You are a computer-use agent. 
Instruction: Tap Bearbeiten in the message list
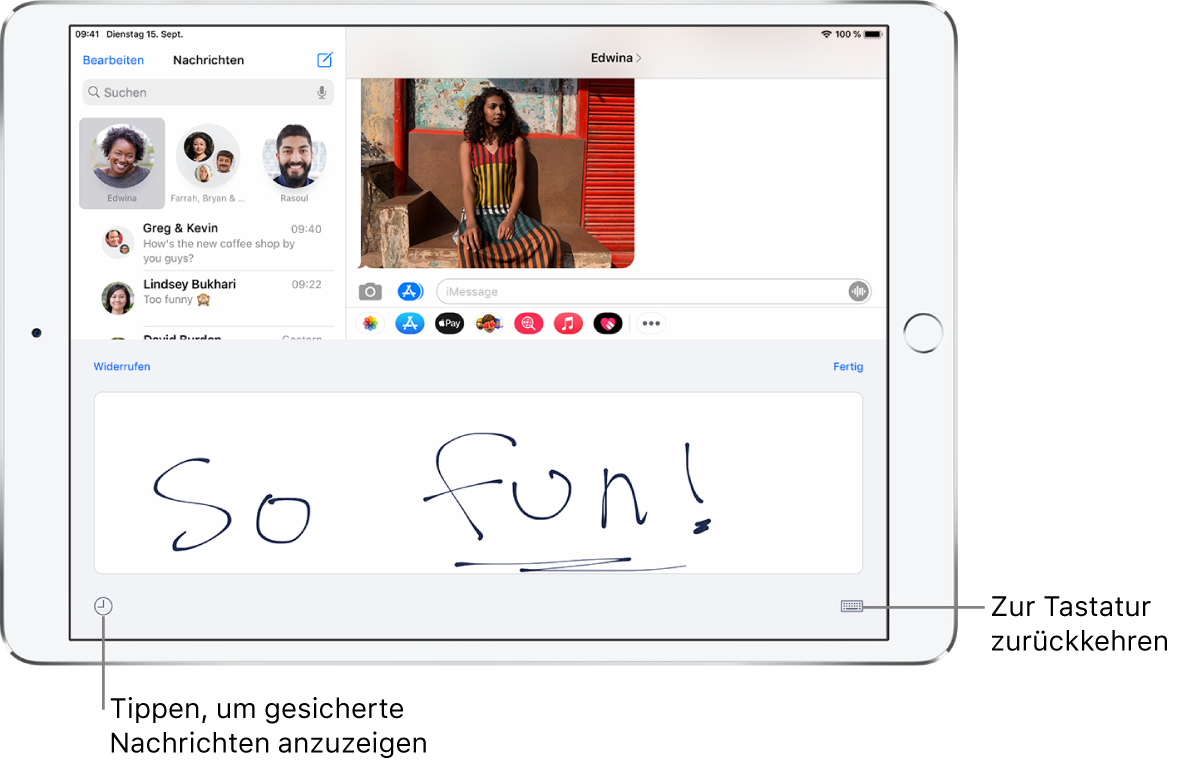(x=113, y=60)
